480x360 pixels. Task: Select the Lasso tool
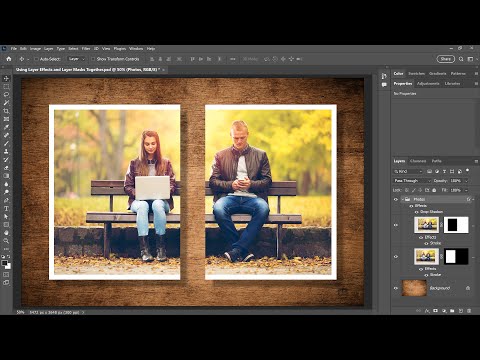6,95
